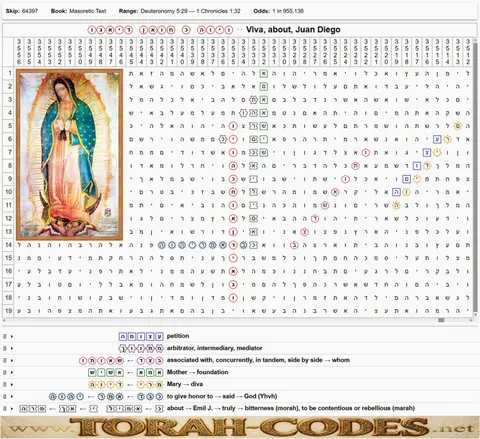Grab the drag handle of the 'associated with' row
480x439 pixels.
5,360
